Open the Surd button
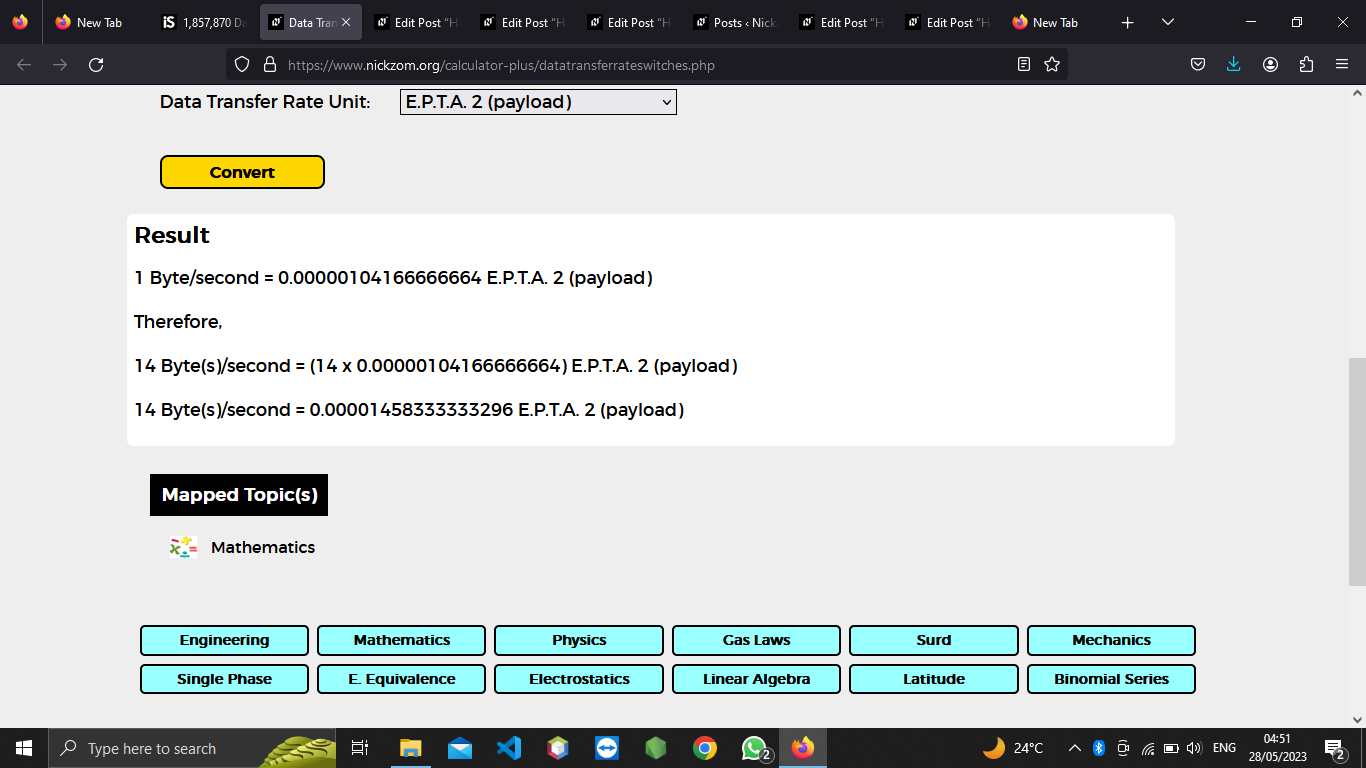This screenshot has width=1366, height=768. 934,640
